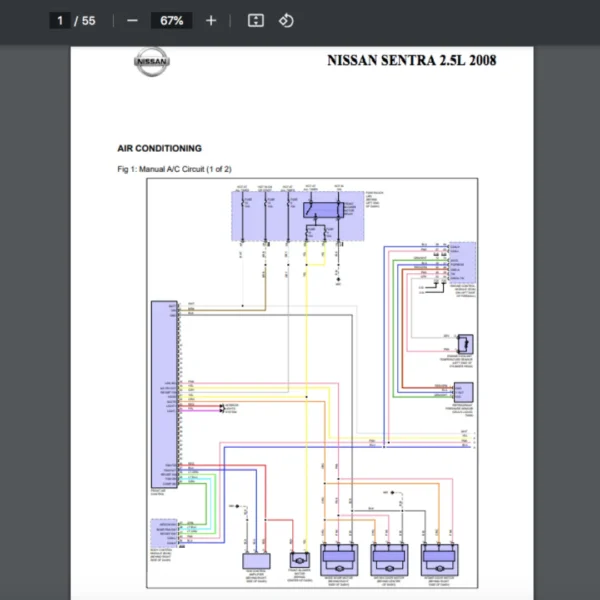
Task: Click the refrigerant pressure sensor box
Action: click(x=463, y=391)
